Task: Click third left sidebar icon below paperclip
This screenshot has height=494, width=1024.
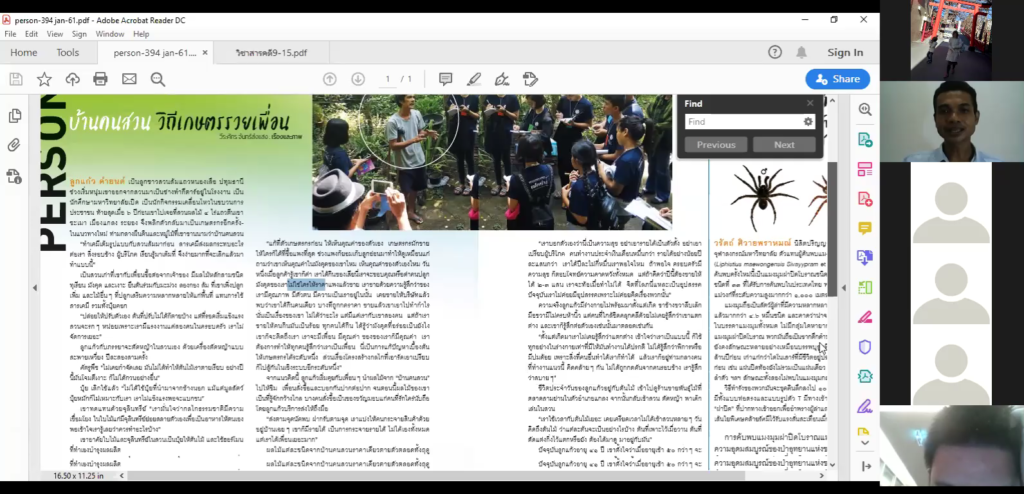Action: [14, 176]
